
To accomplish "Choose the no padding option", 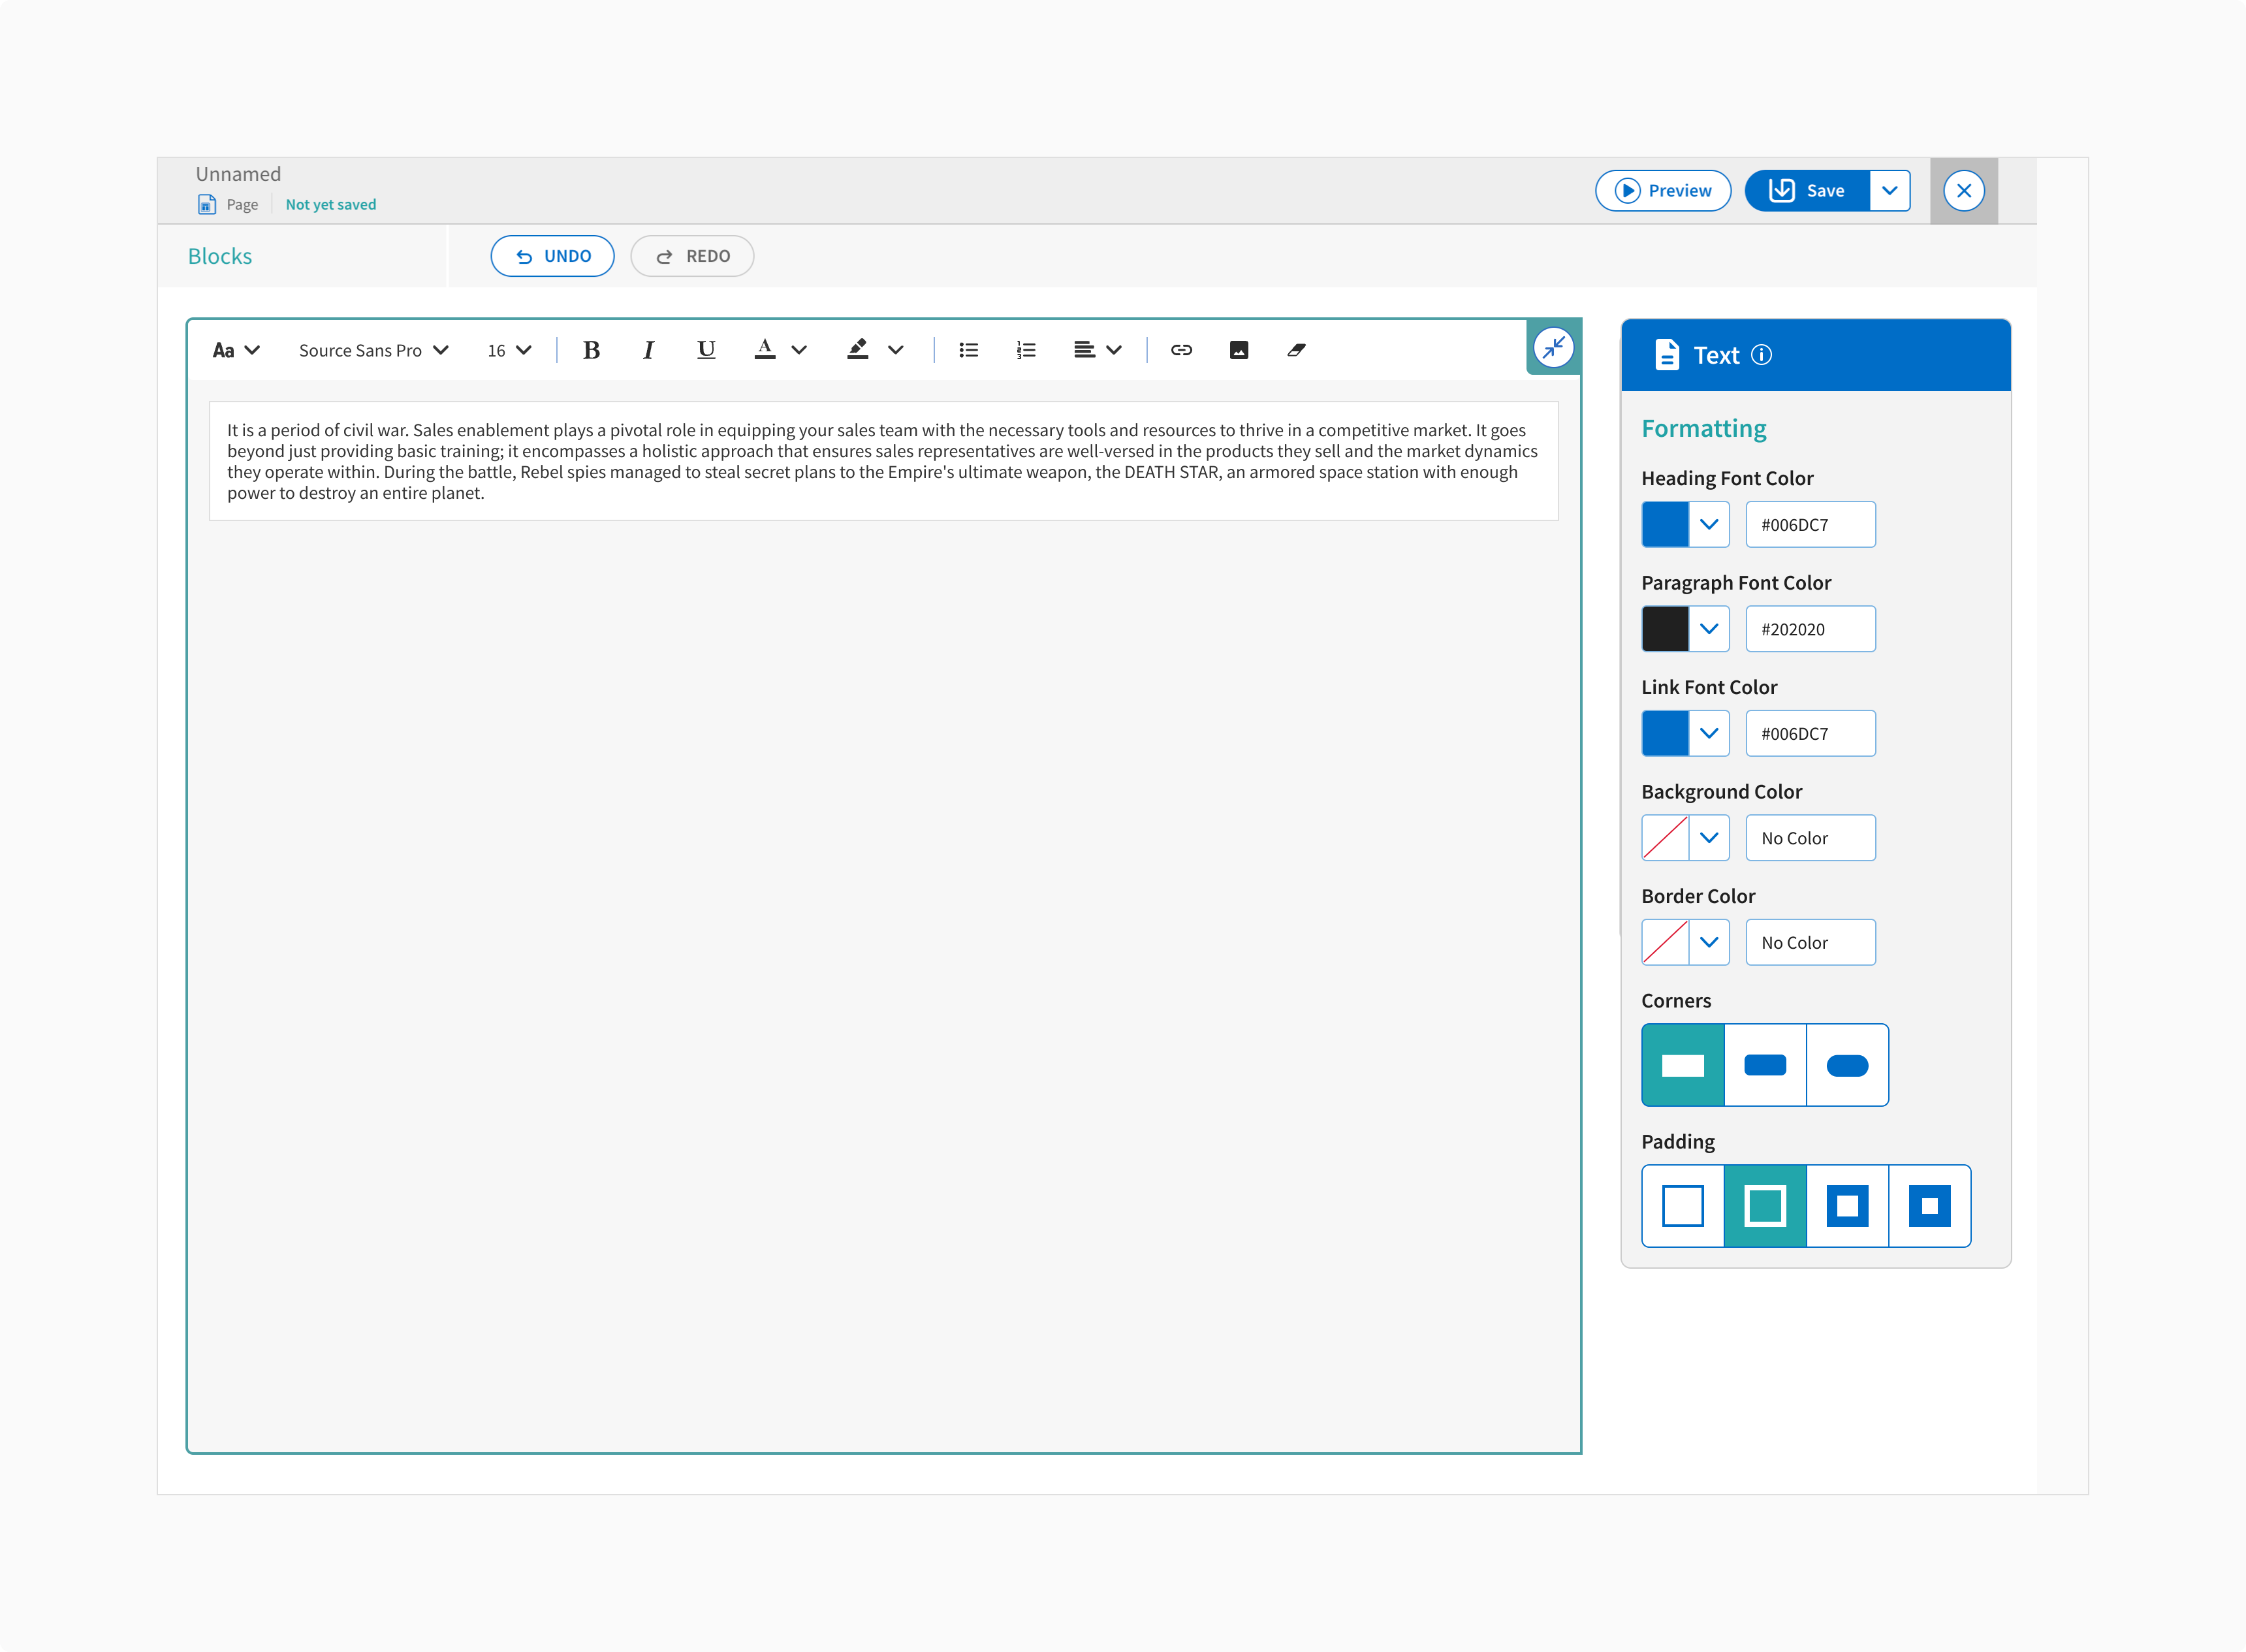I will point(1683,1206).
